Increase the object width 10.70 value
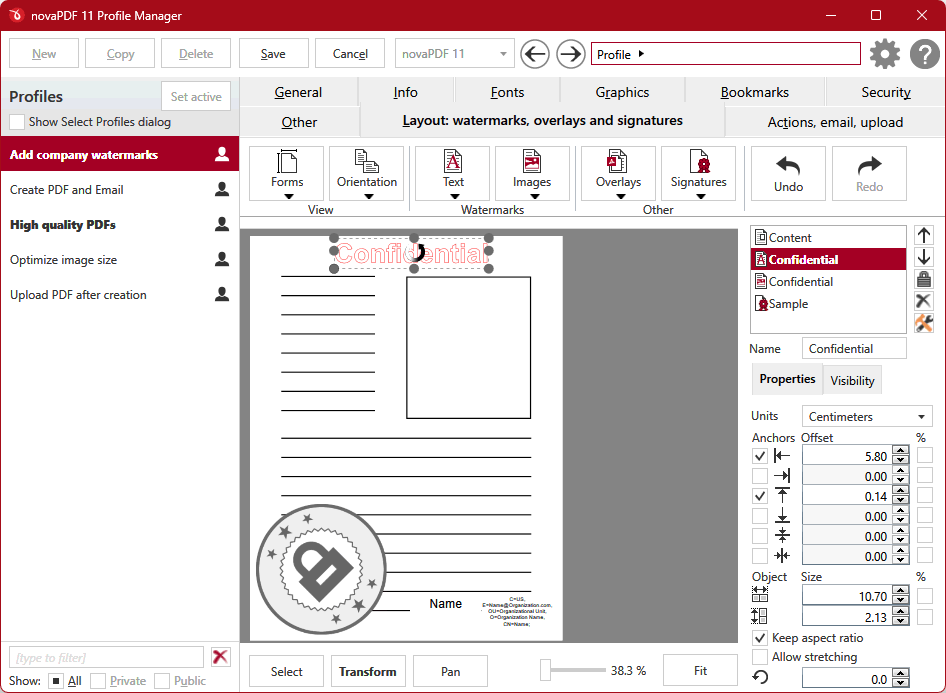 901,591
